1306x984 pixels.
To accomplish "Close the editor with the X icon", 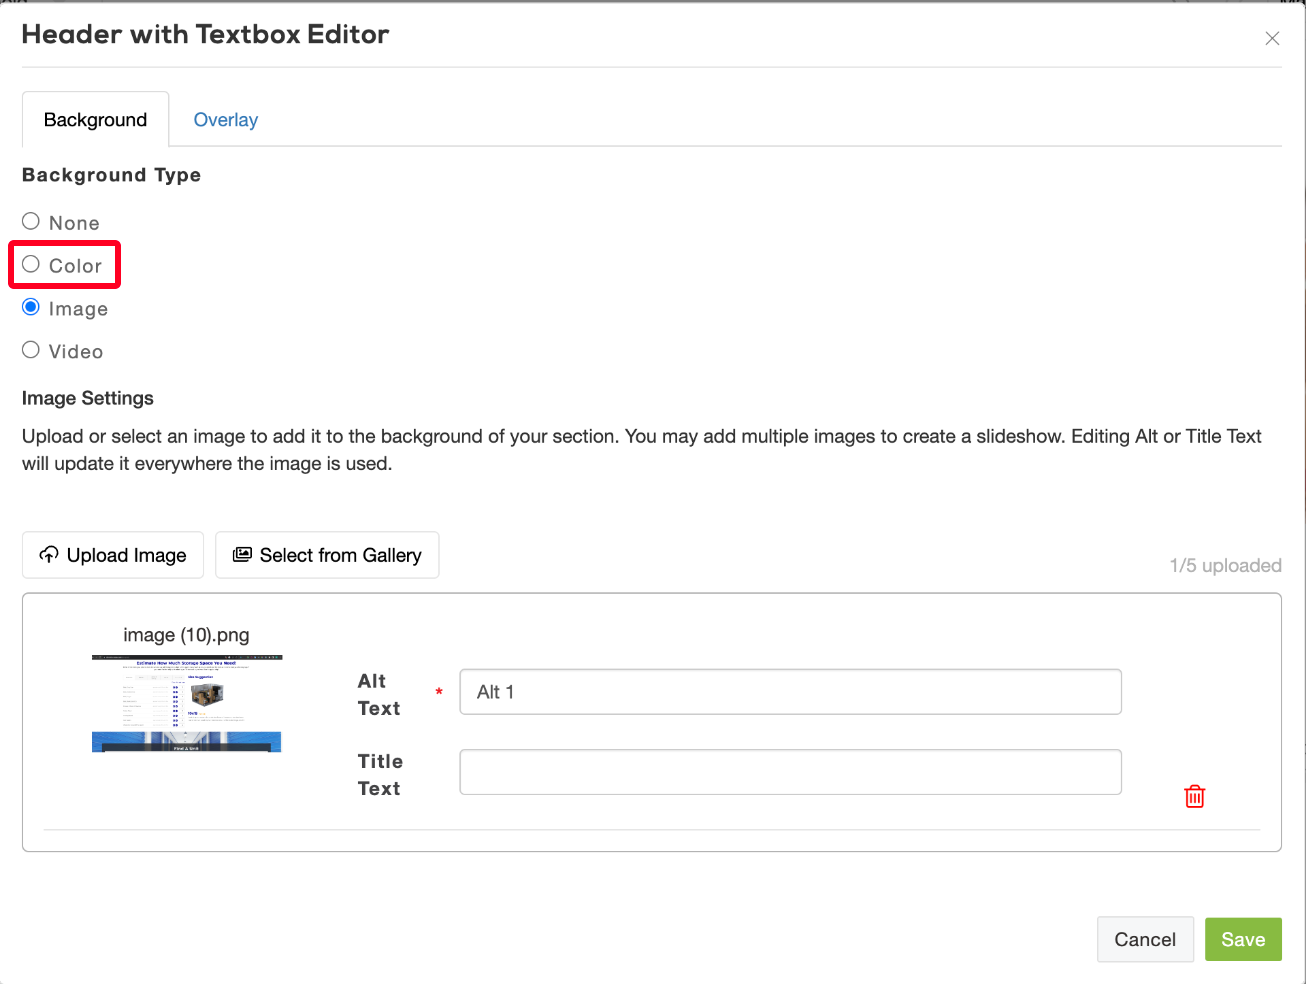I will (1271, 38).
